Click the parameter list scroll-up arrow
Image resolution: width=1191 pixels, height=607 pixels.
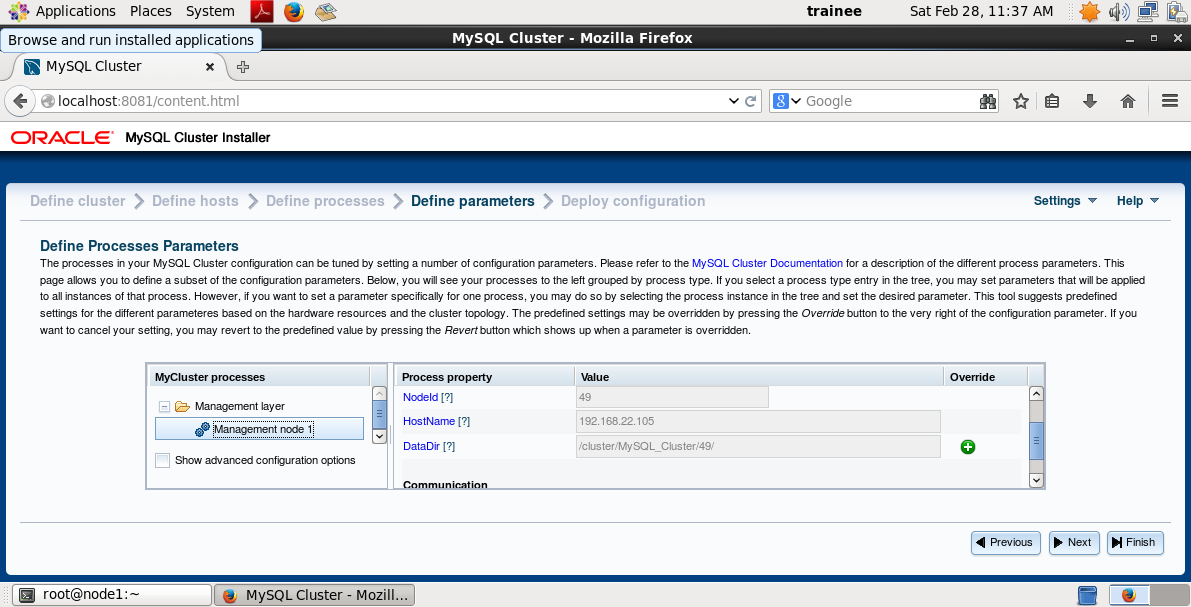pos(1036,394)
